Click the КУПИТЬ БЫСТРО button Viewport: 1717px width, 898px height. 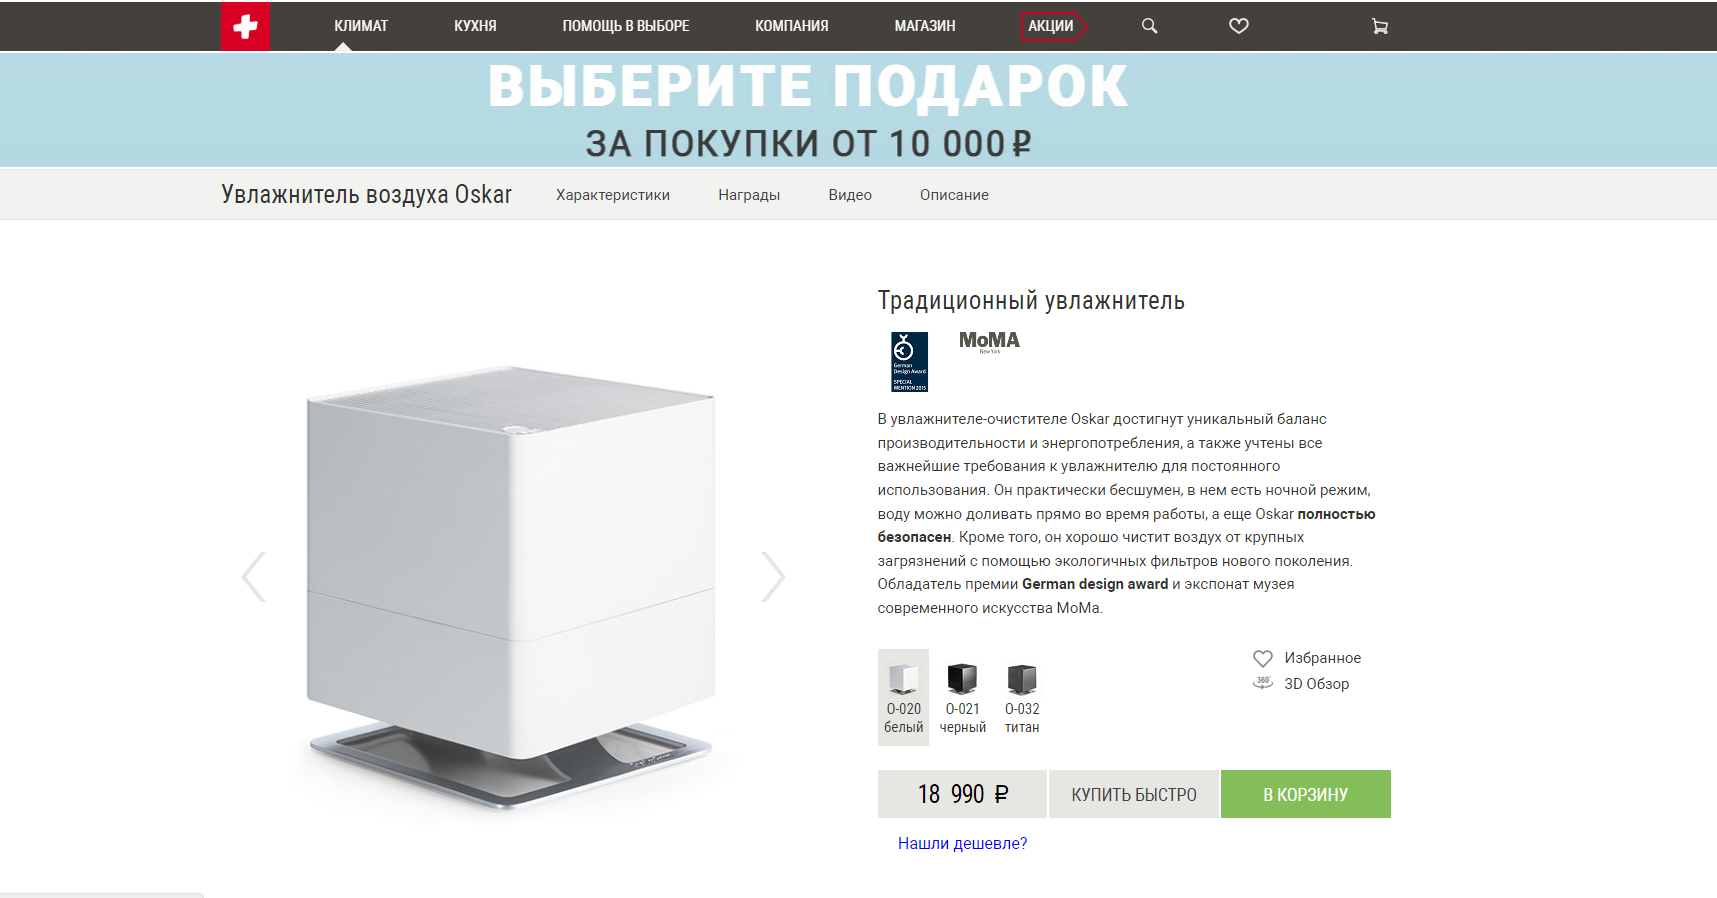point(1134,794)
